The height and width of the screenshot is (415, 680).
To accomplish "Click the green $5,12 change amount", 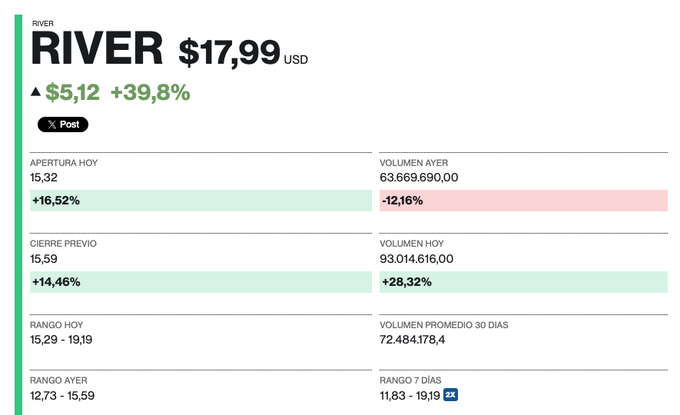I will coord(73,93).
